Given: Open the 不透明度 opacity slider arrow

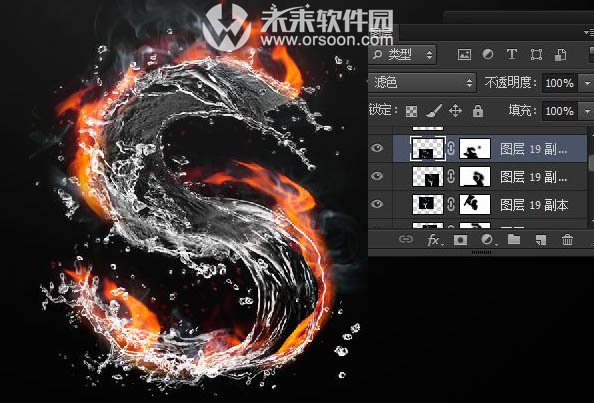Looking at the screenshot, I should point(587,83).
